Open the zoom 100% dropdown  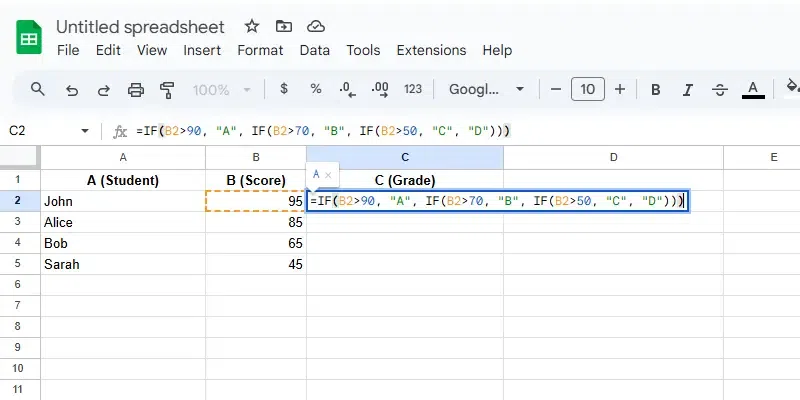coord(221,90)
